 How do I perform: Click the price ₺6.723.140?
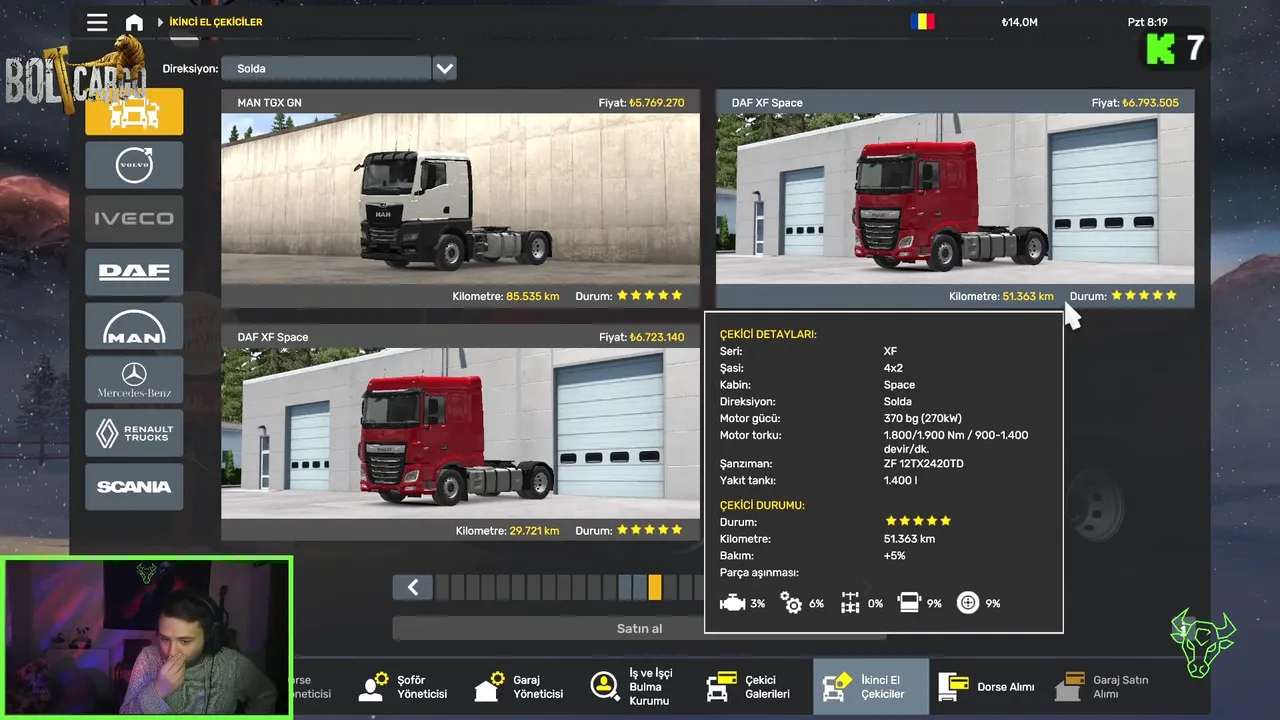[657, 337]
